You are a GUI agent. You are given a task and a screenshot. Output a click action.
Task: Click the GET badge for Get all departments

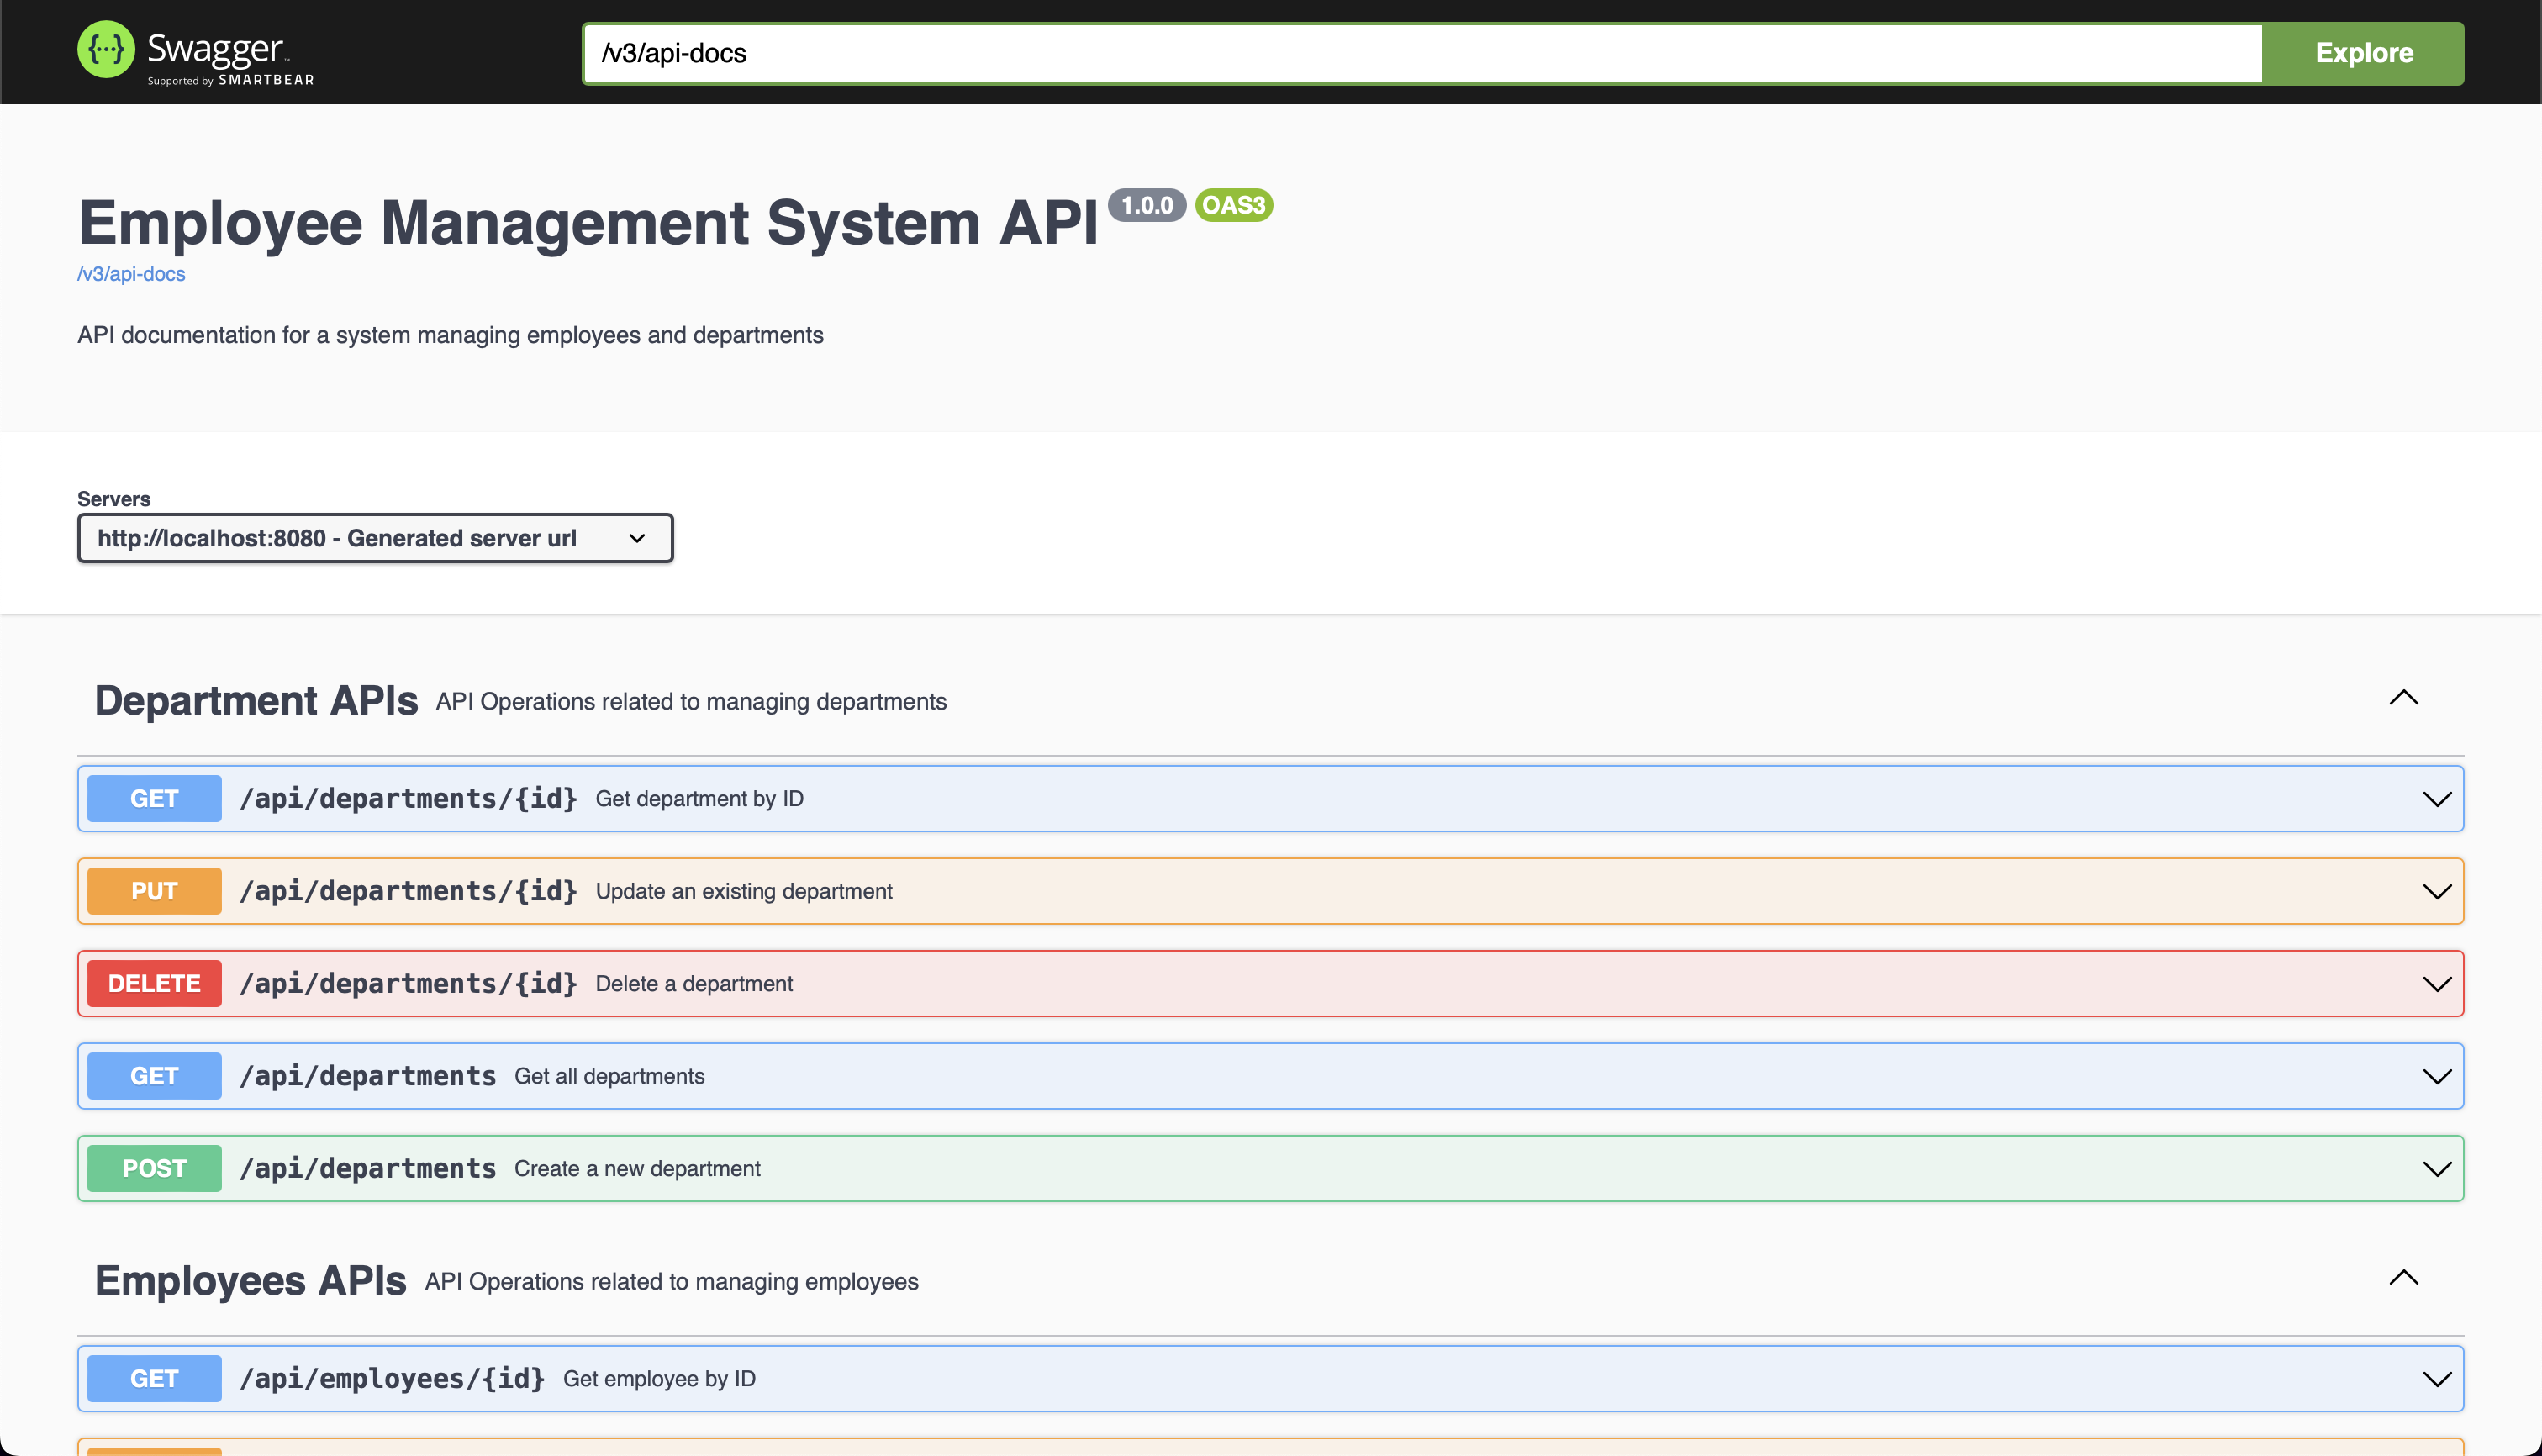point(154,1076)
